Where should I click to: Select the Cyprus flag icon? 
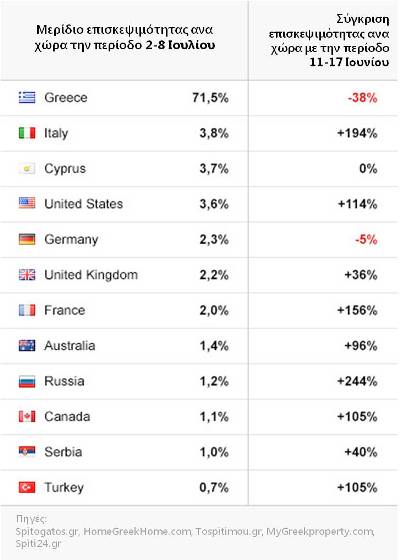pyautogui.click(x=27, y=168)
